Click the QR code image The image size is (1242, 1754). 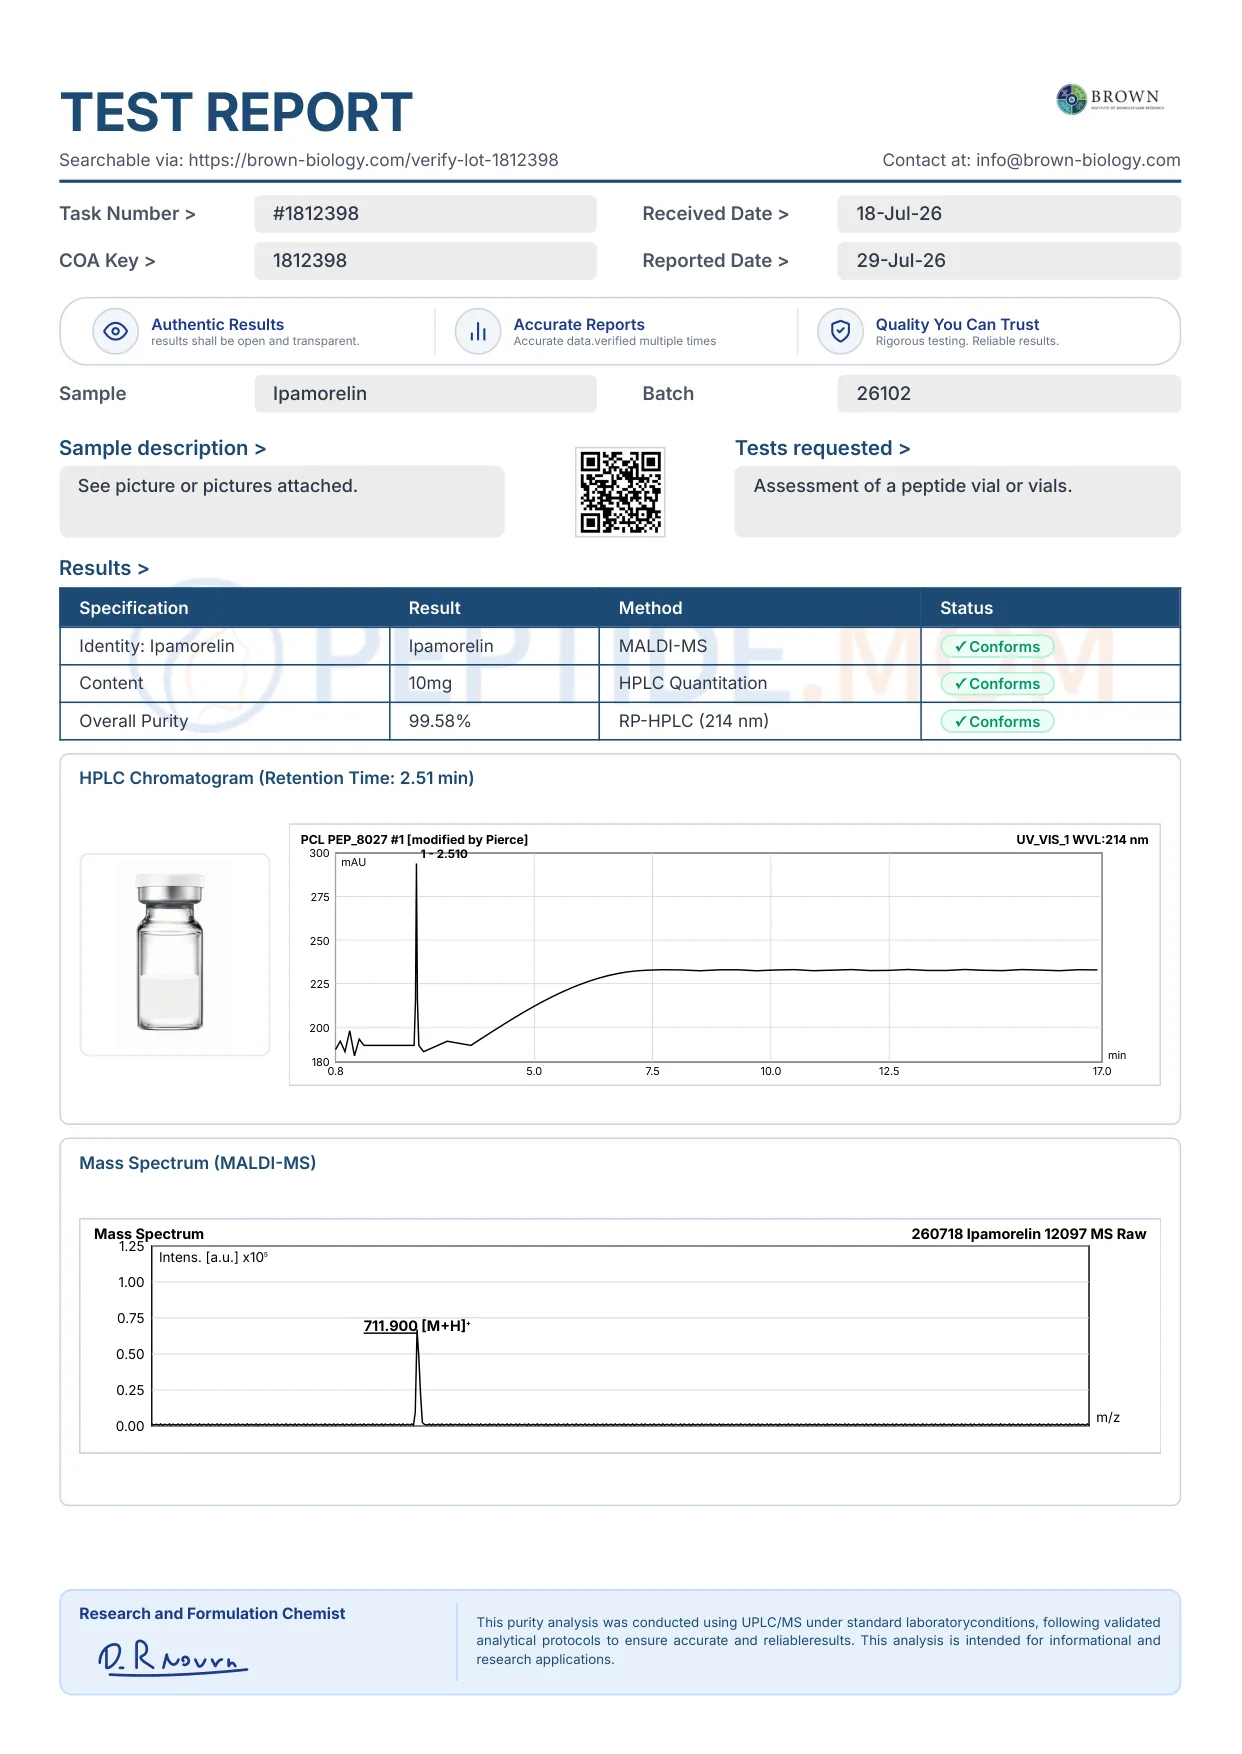[x=620, y=492]
